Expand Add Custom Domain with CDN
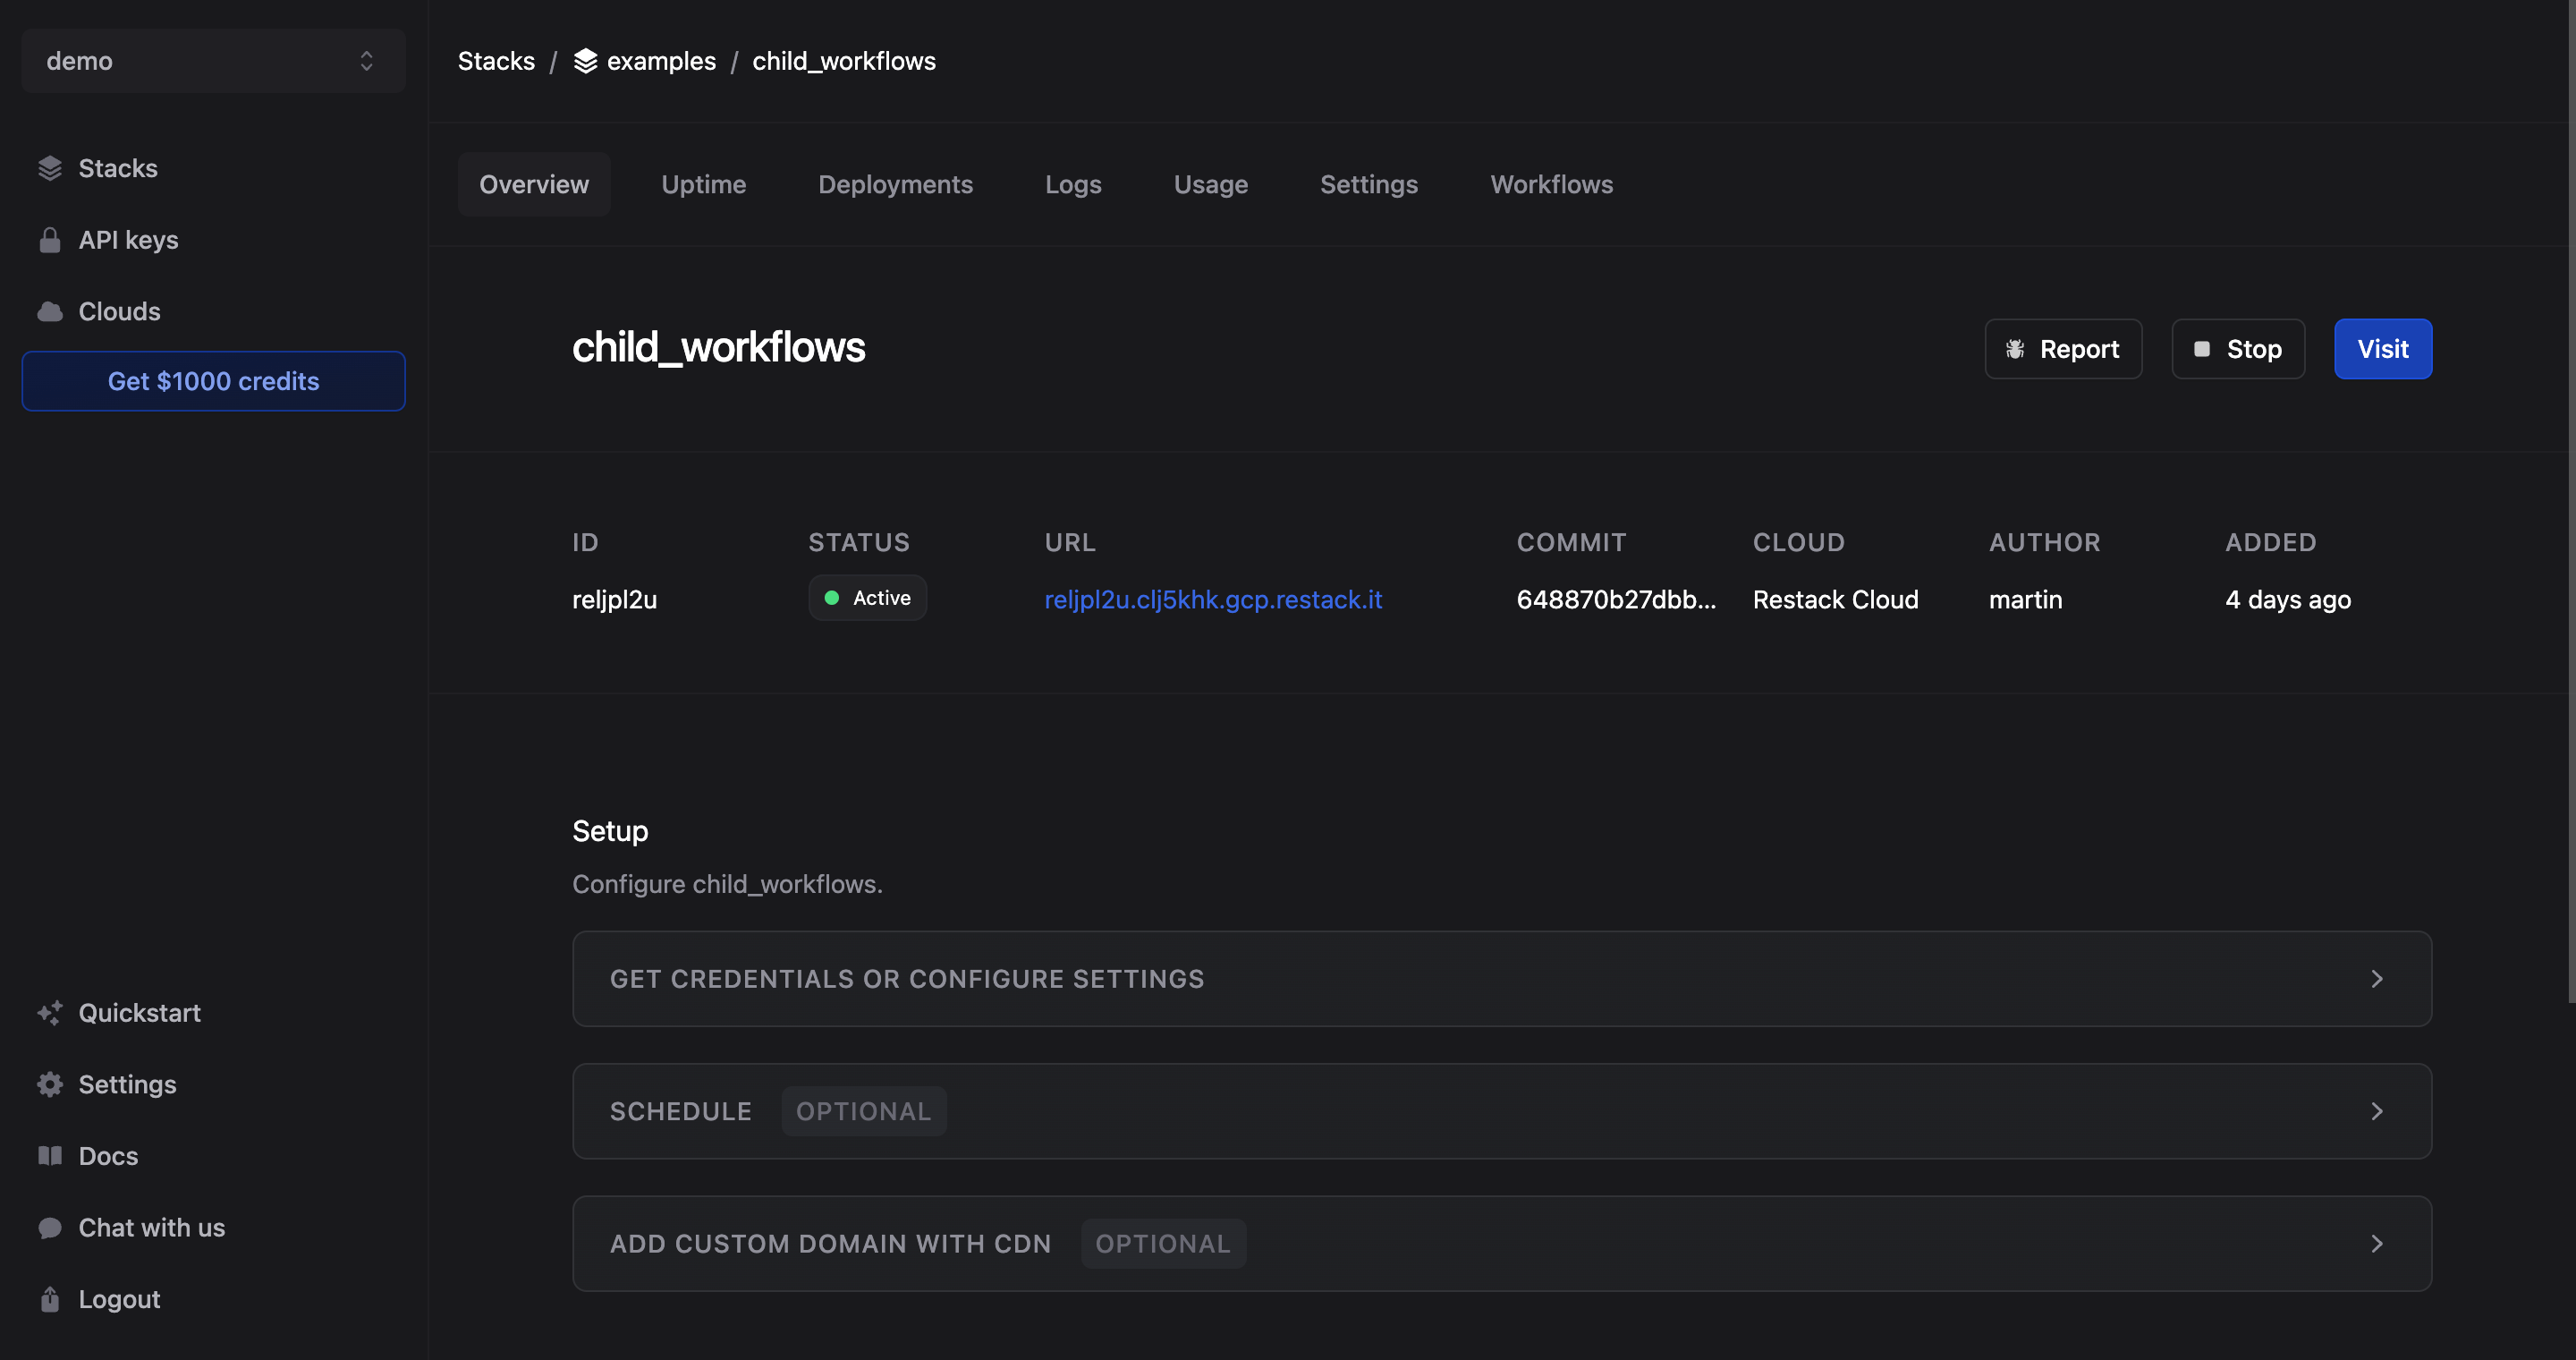Image resolution: width=2576 pixels, height=1360 pixels. click(1501, 1244)
